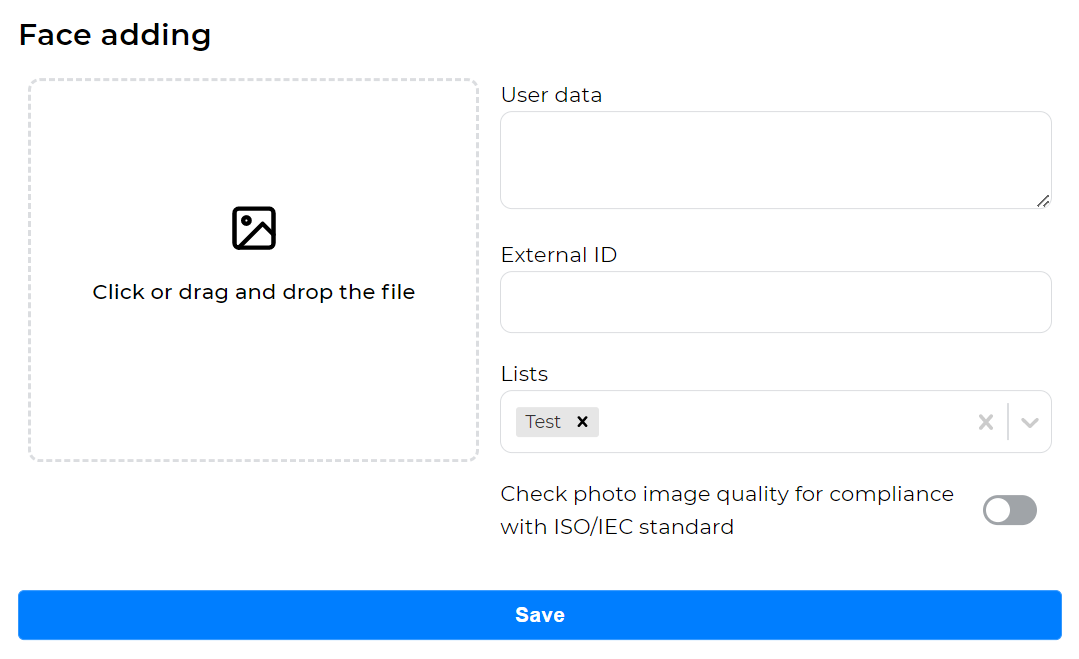Click the Face adding heading
Viewport: 1079px width, 659px height.
tap(114, 34)
